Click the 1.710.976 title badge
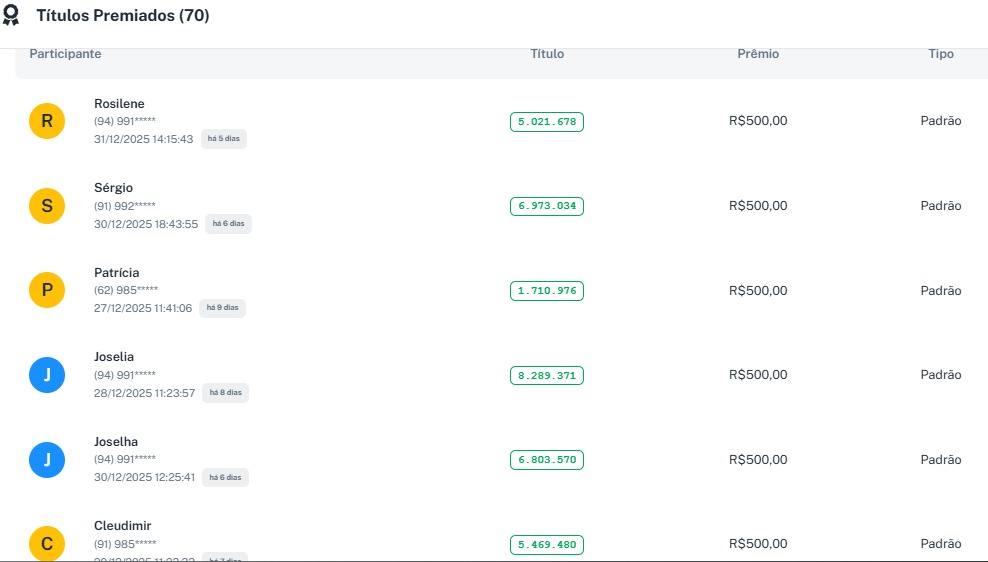The image size is (988, 562). click(547, 291)
